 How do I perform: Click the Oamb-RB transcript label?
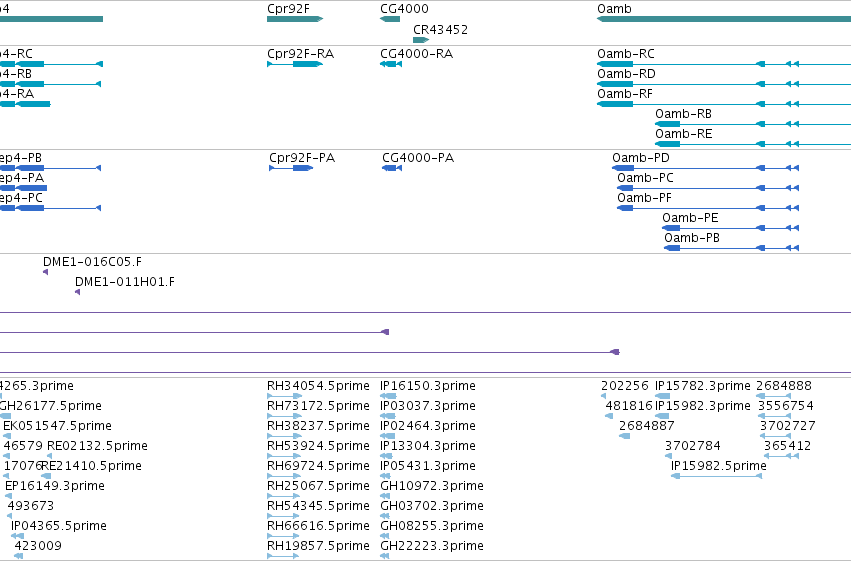(x=683, y=114)
